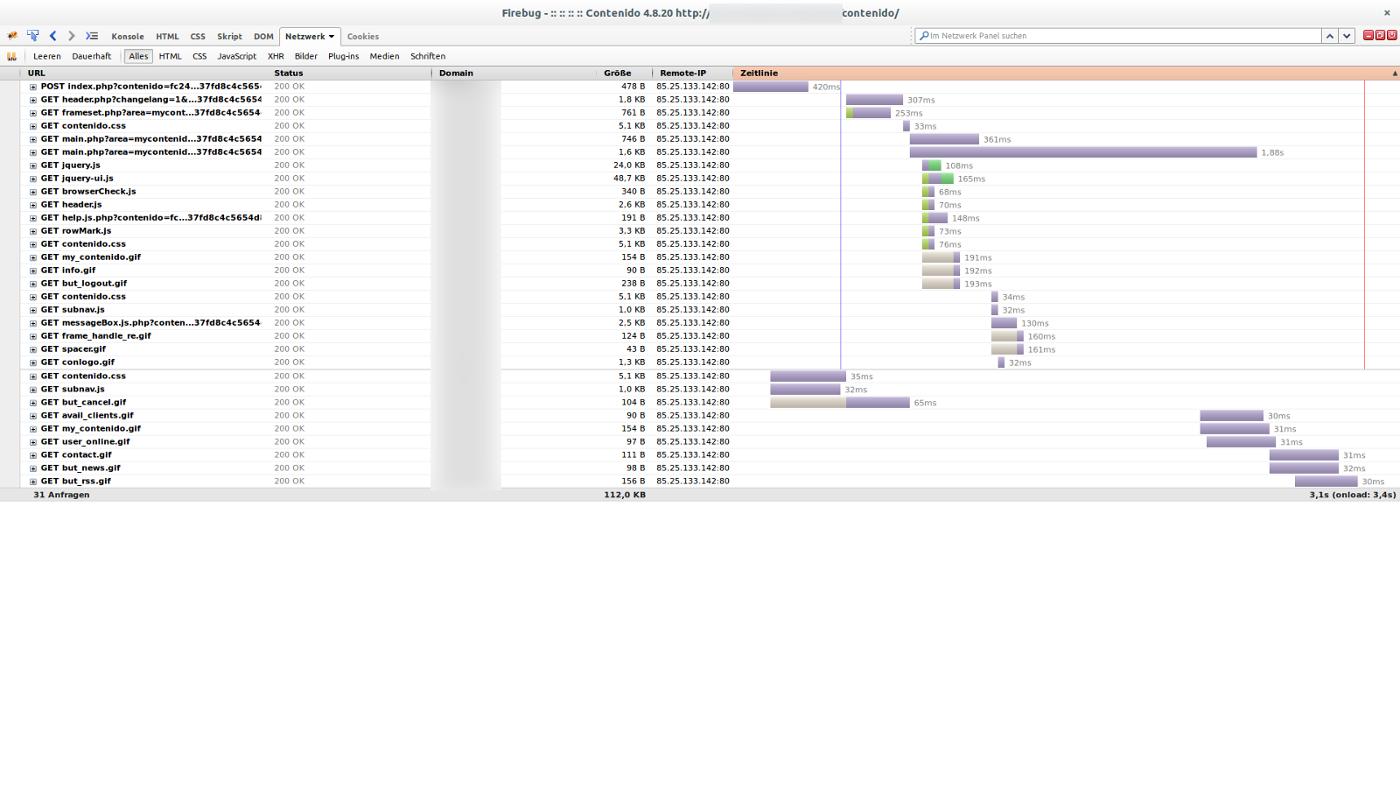Switch to the Konsole tab
This screenshot has height=788, width=1400.
tap(127, 37)
